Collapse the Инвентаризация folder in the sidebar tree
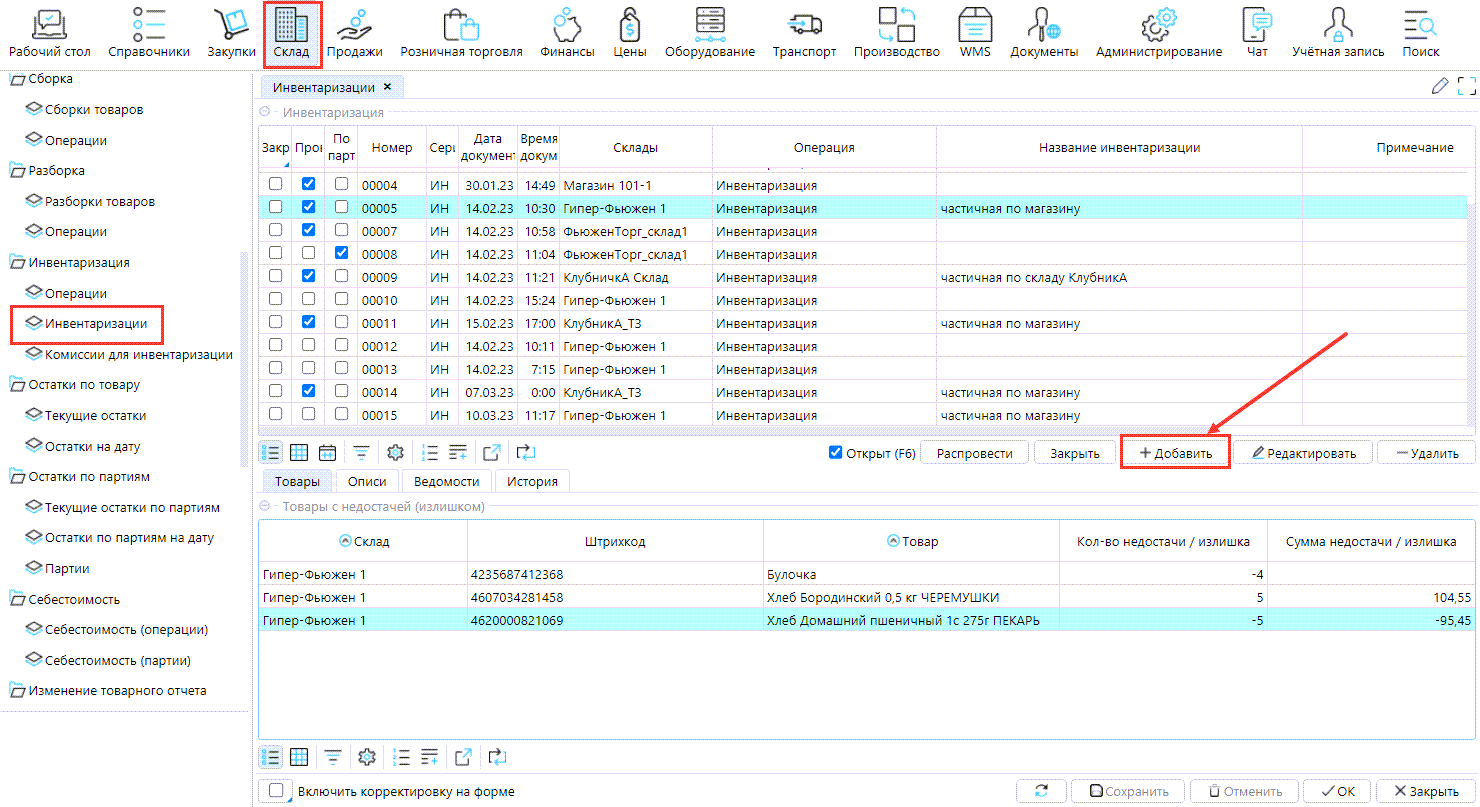 click(17, 263)
